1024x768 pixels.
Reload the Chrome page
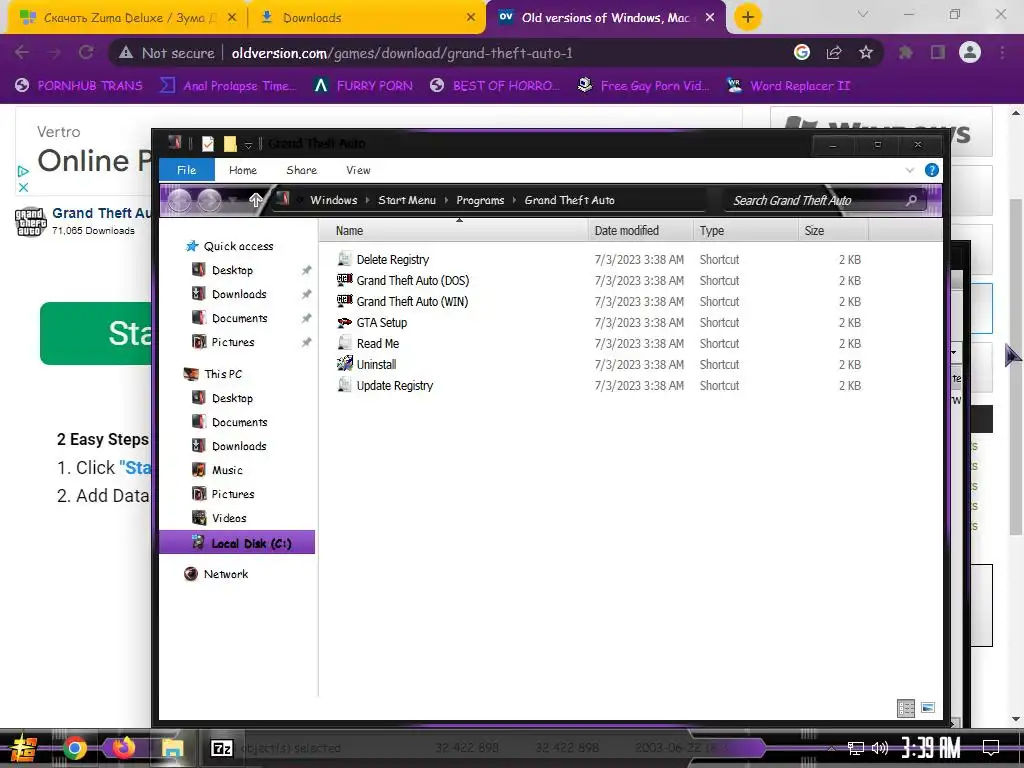(x=86, y=53)
